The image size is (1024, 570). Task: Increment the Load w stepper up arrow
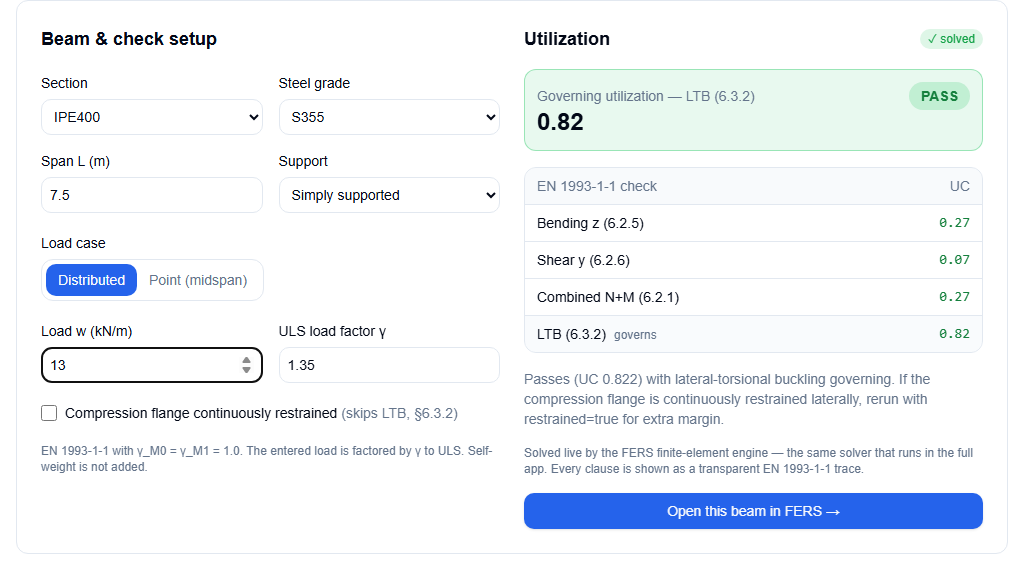[x=246, y=360]
